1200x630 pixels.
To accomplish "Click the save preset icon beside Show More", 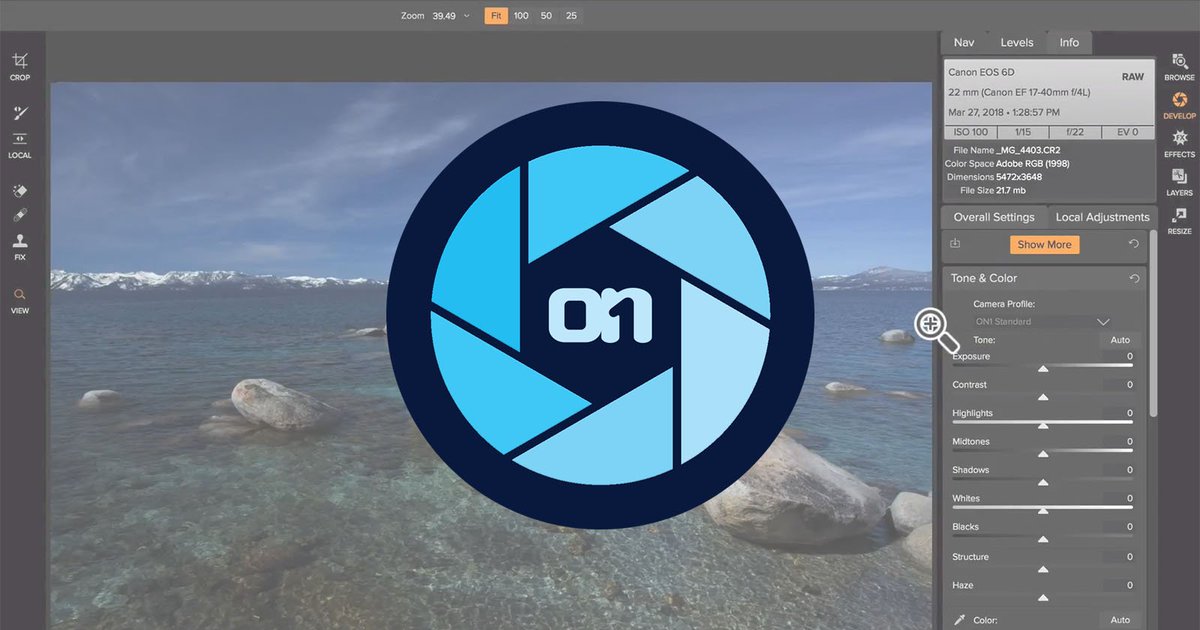I will tap(955, 243).
